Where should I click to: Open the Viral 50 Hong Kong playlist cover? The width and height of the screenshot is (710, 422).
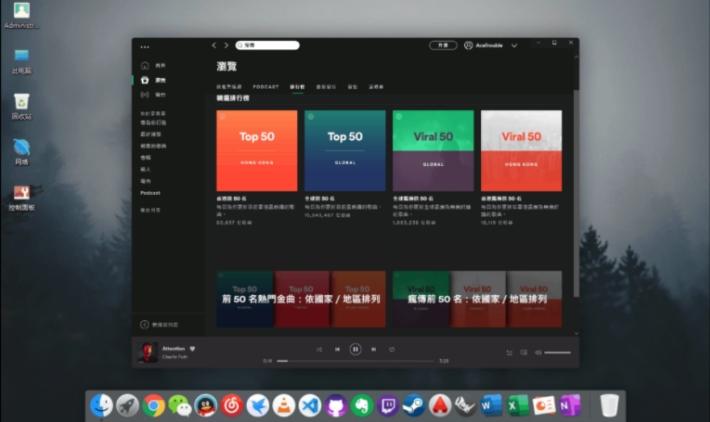(x=521, y=151)
